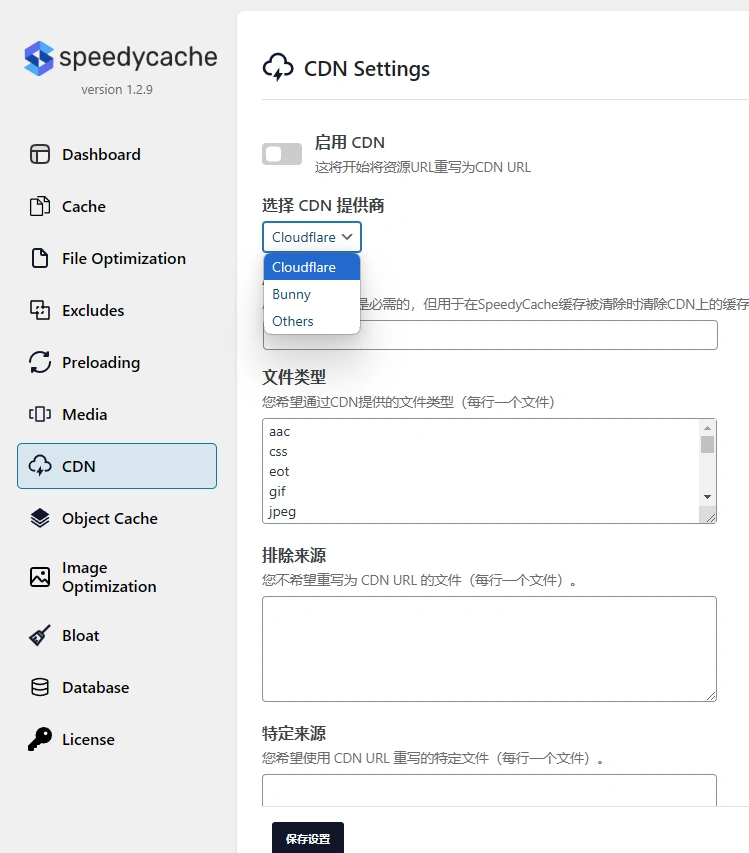Screen dimensions: 749x853
Task: Click the CDN Settings header cloud icon
Action: click(x=278, y=68)
